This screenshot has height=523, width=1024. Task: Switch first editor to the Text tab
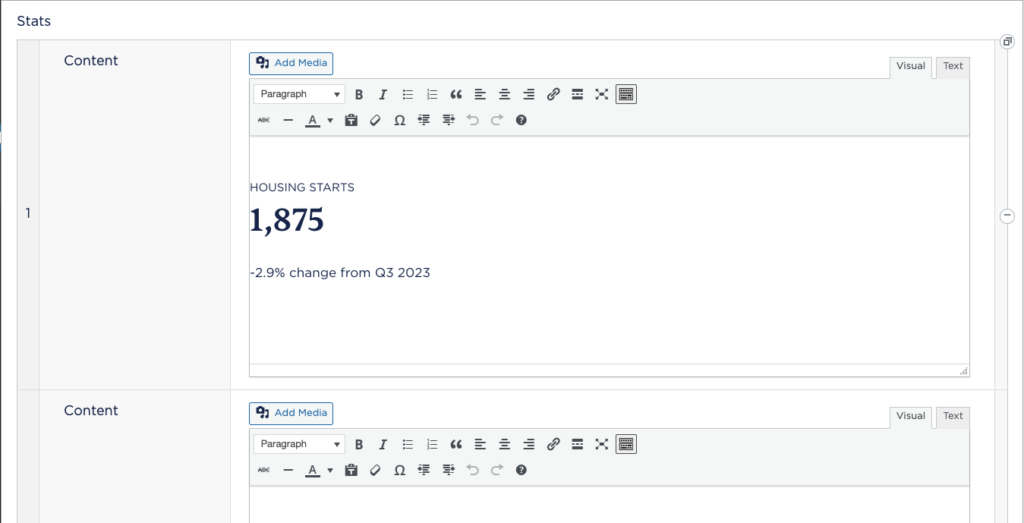point(953,66)
